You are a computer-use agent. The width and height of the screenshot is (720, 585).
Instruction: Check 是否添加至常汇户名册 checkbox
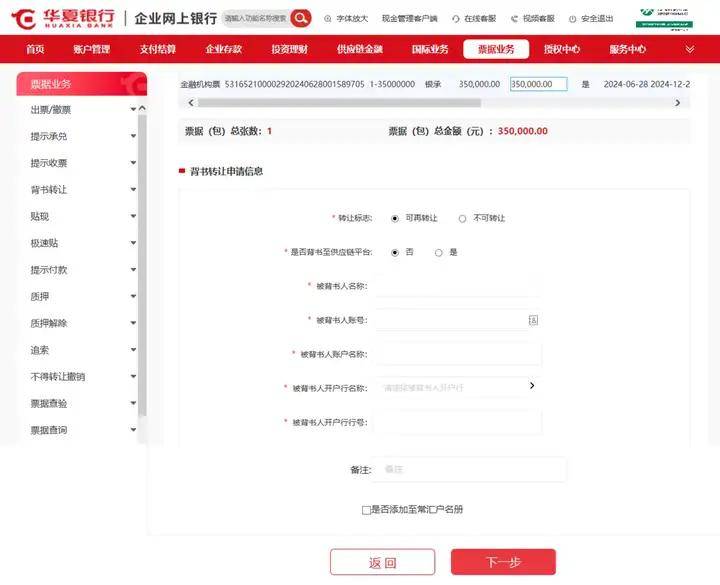pyautogui.click(x=366, y=510)
